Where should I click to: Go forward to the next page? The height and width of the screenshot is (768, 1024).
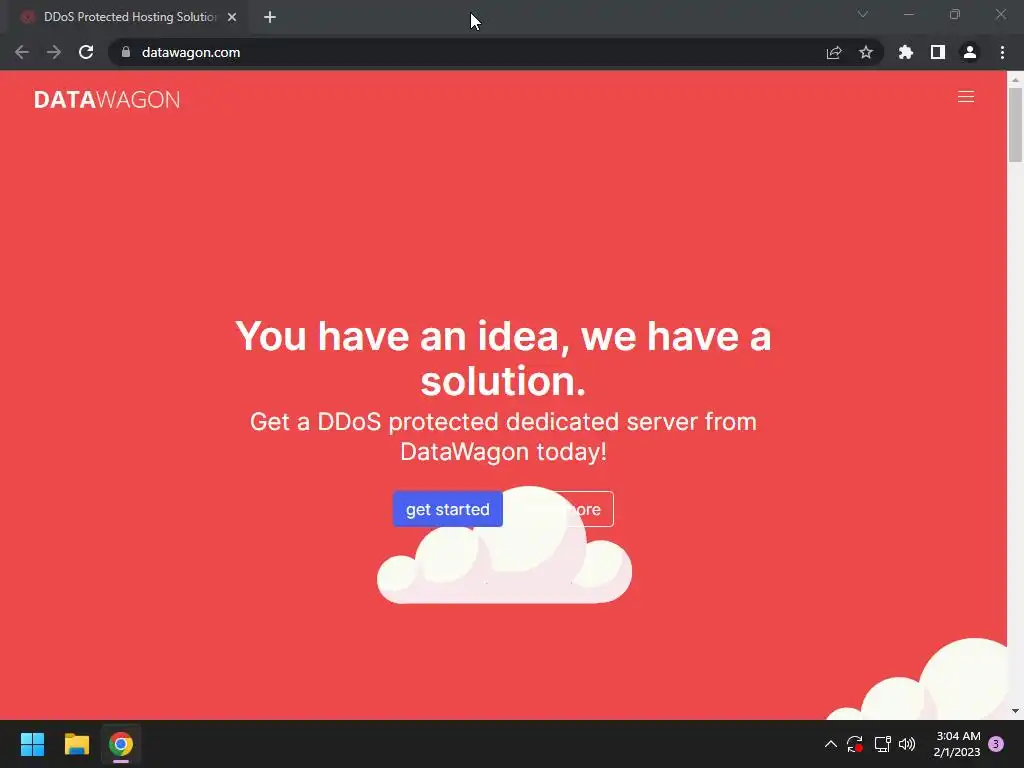click(54, 52)
